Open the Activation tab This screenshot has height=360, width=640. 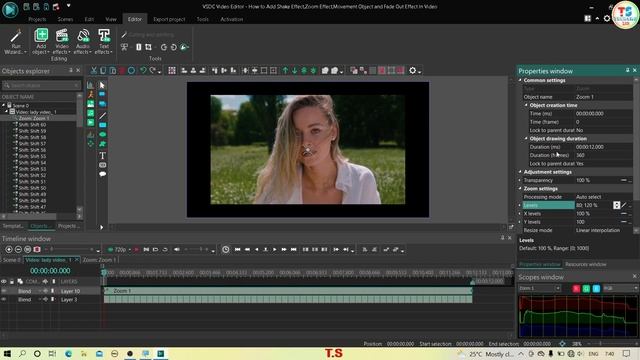tap(231, 19)
